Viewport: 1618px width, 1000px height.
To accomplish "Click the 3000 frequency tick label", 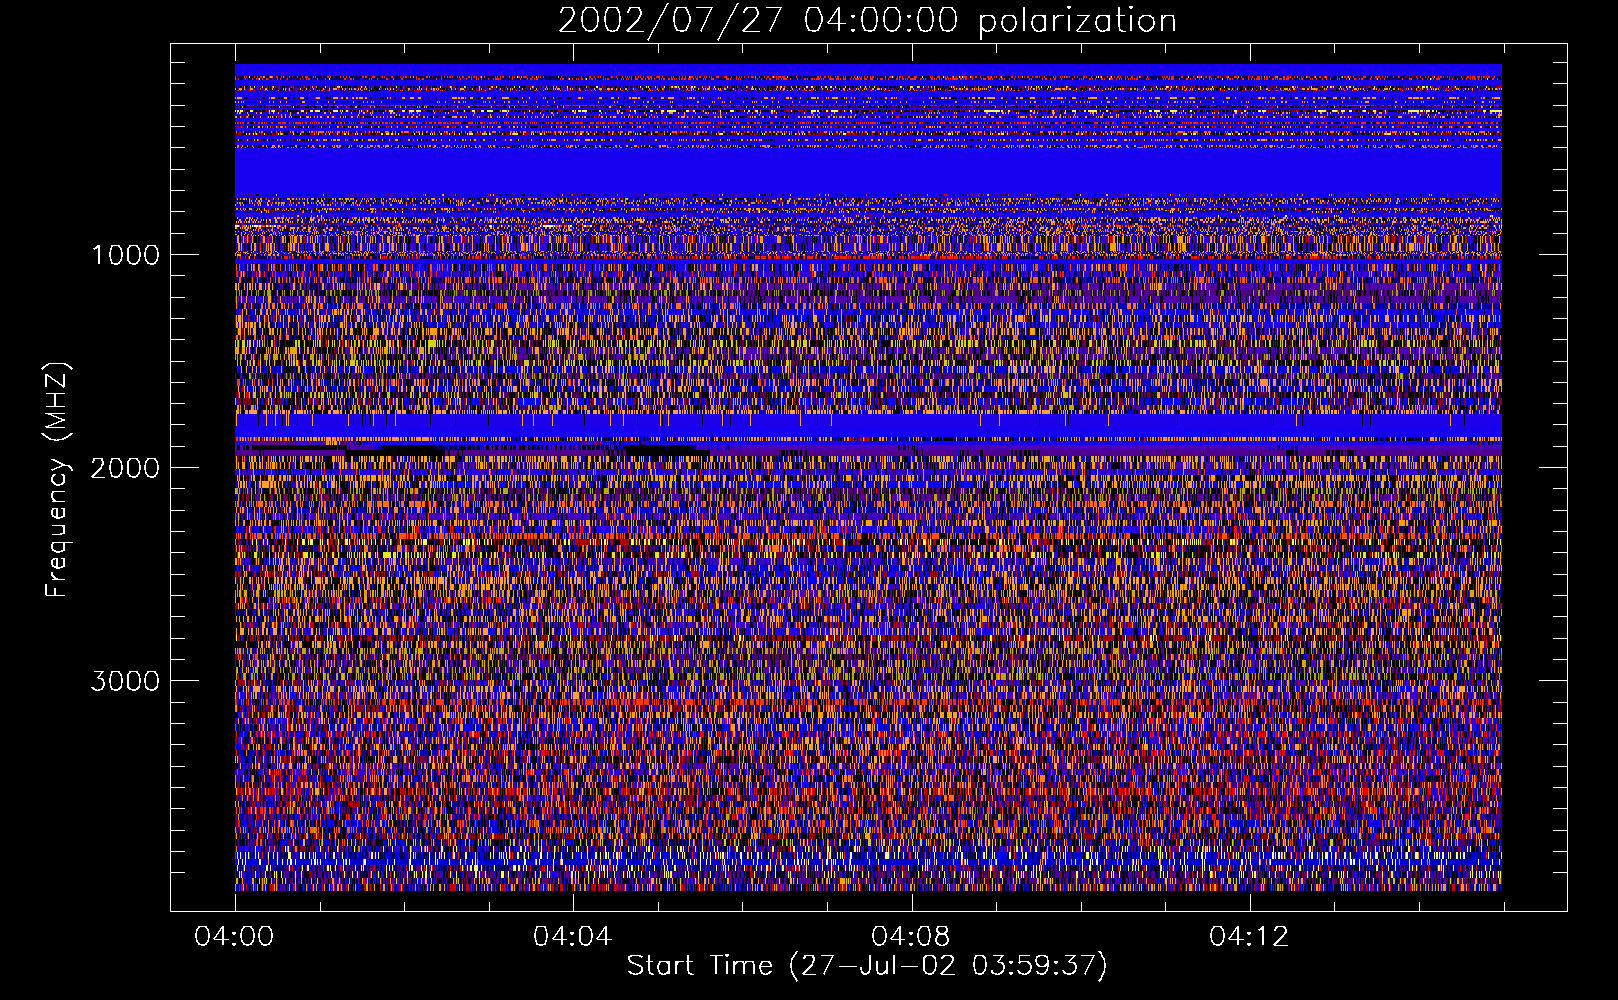I will click(126, 681).
